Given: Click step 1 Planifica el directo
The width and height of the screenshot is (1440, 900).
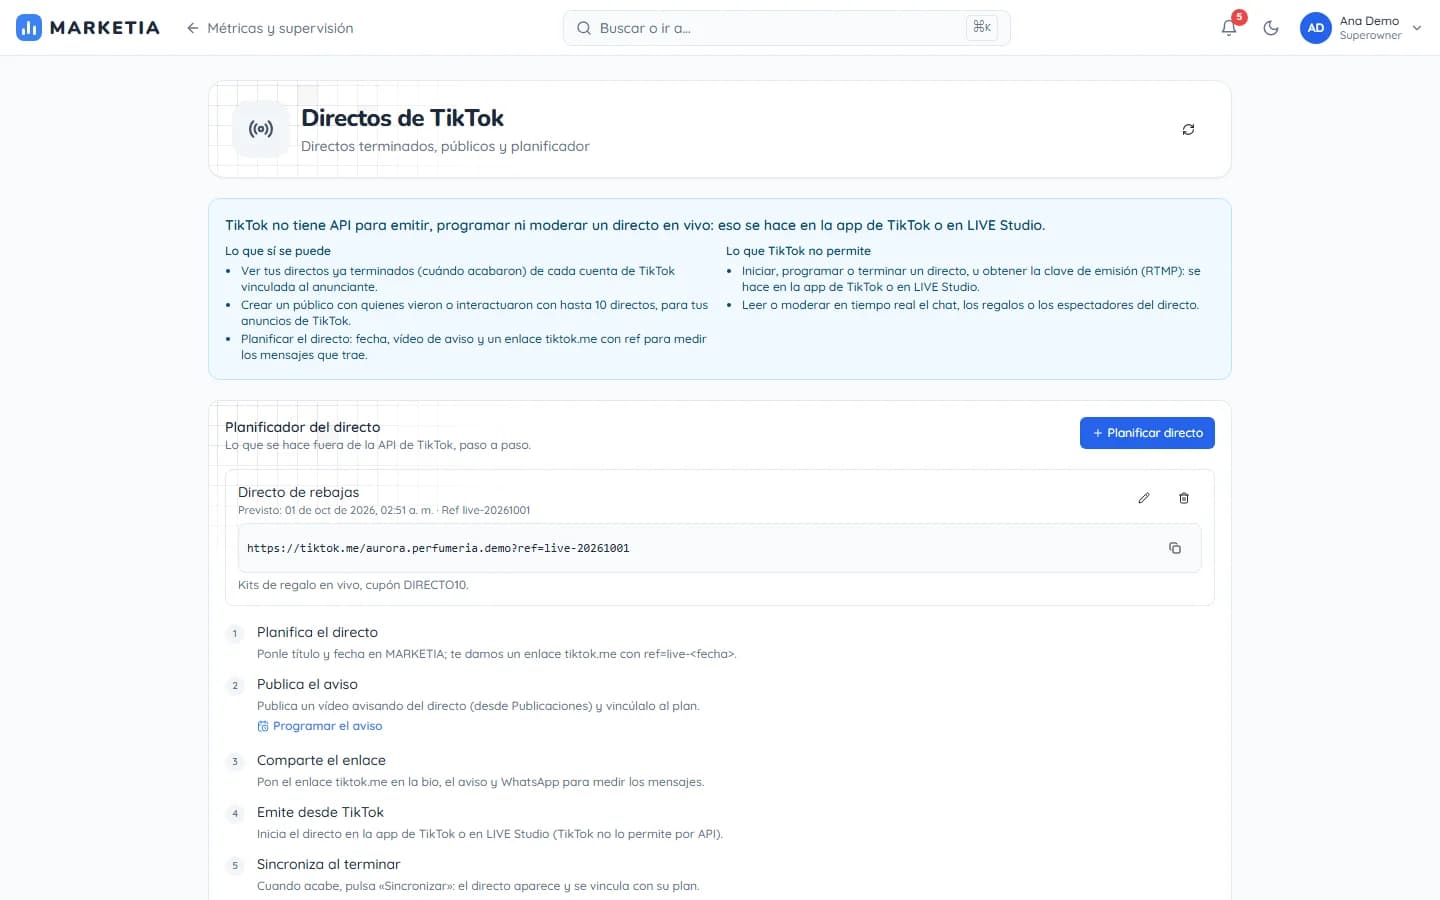Looking at the screenshot, I should click(317, 632).
